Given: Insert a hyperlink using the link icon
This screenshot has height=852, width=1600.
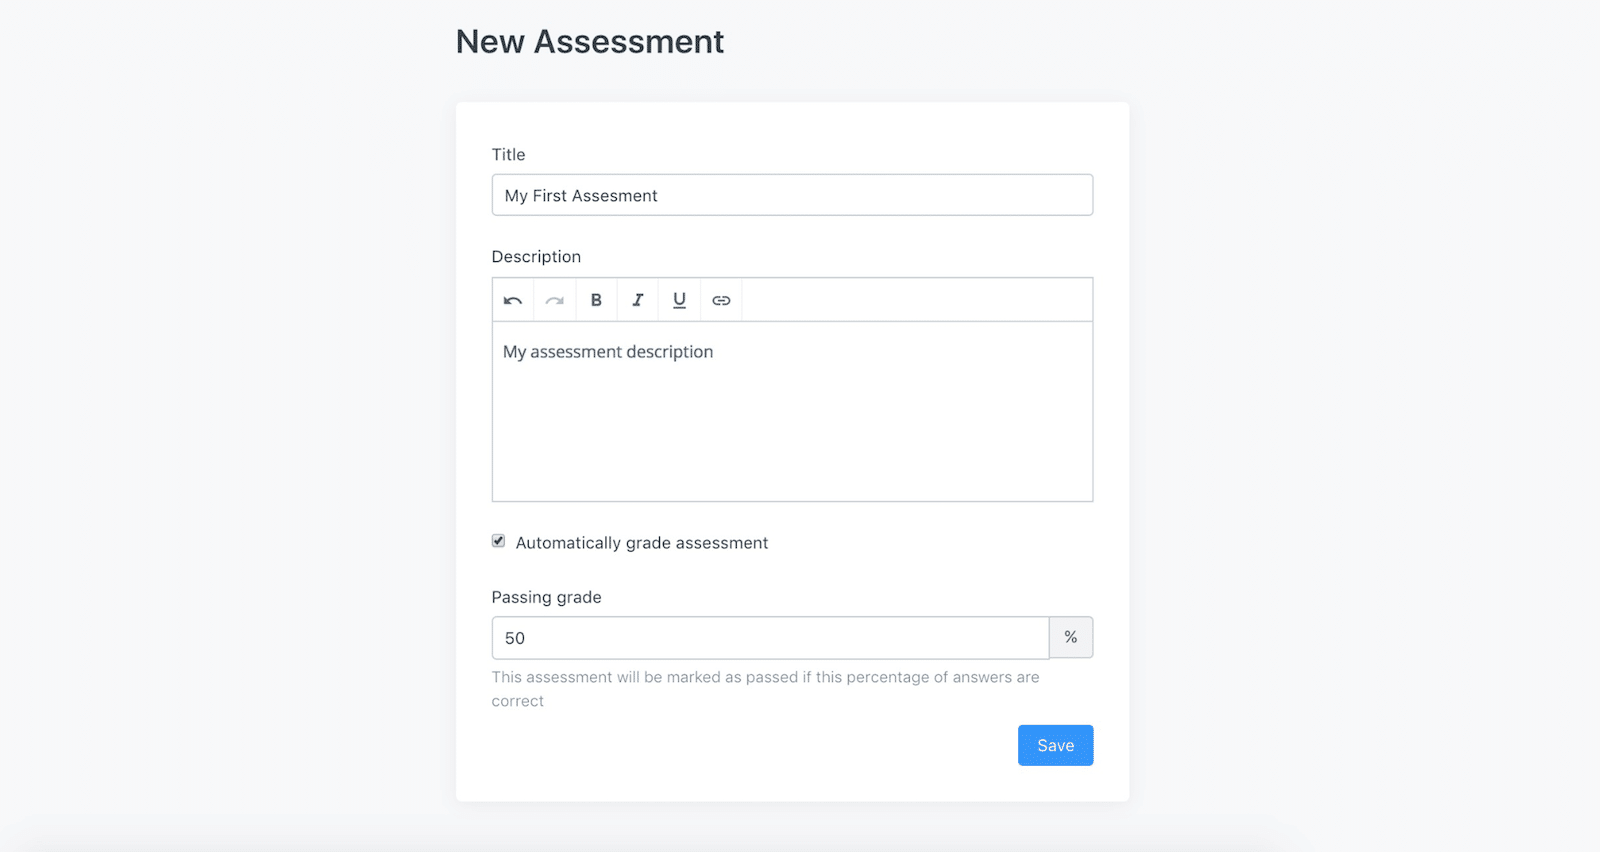Looking at the screenshot, I should pos(721,300).
